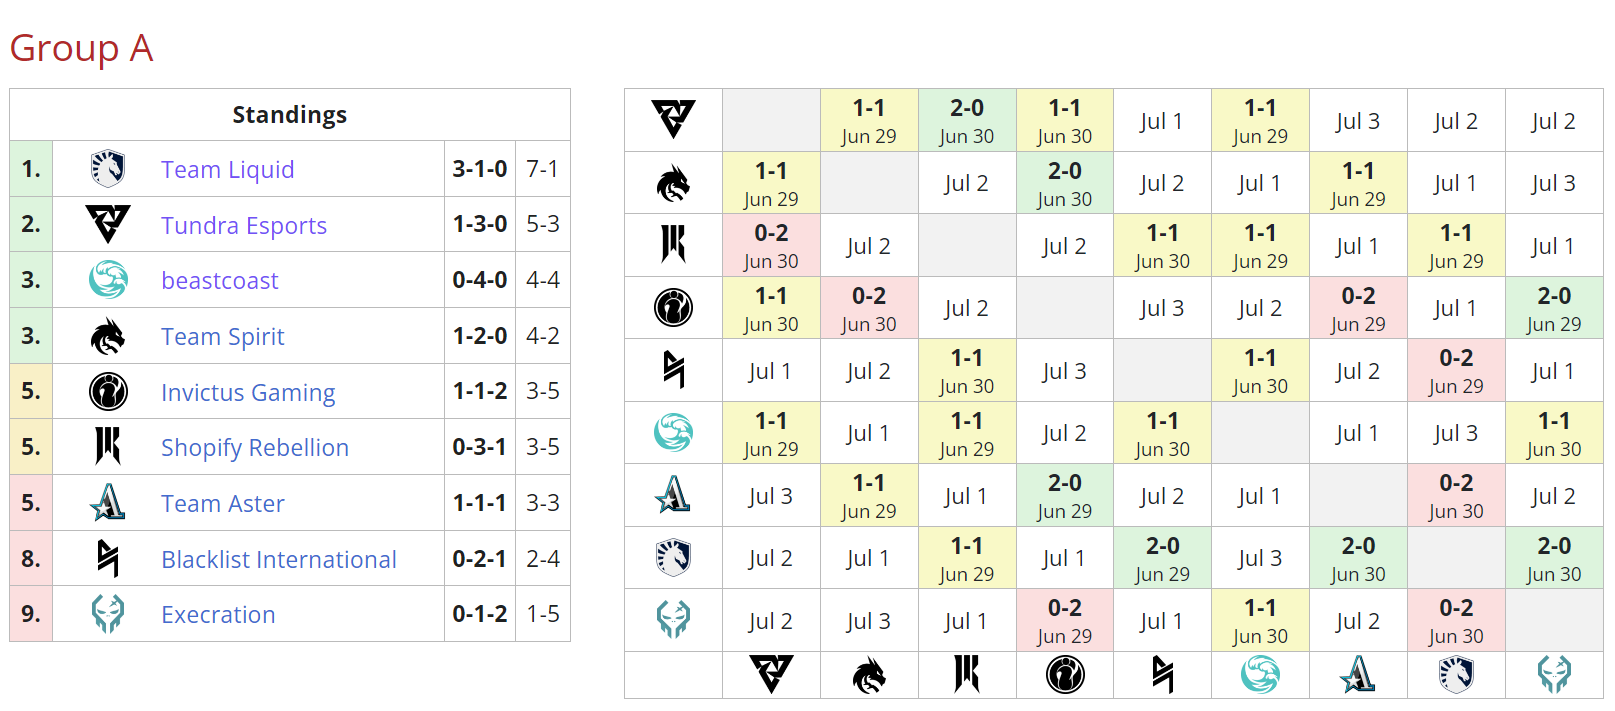Go to the Team Aster link
The image size is (1615, 711).
(223, 504)
